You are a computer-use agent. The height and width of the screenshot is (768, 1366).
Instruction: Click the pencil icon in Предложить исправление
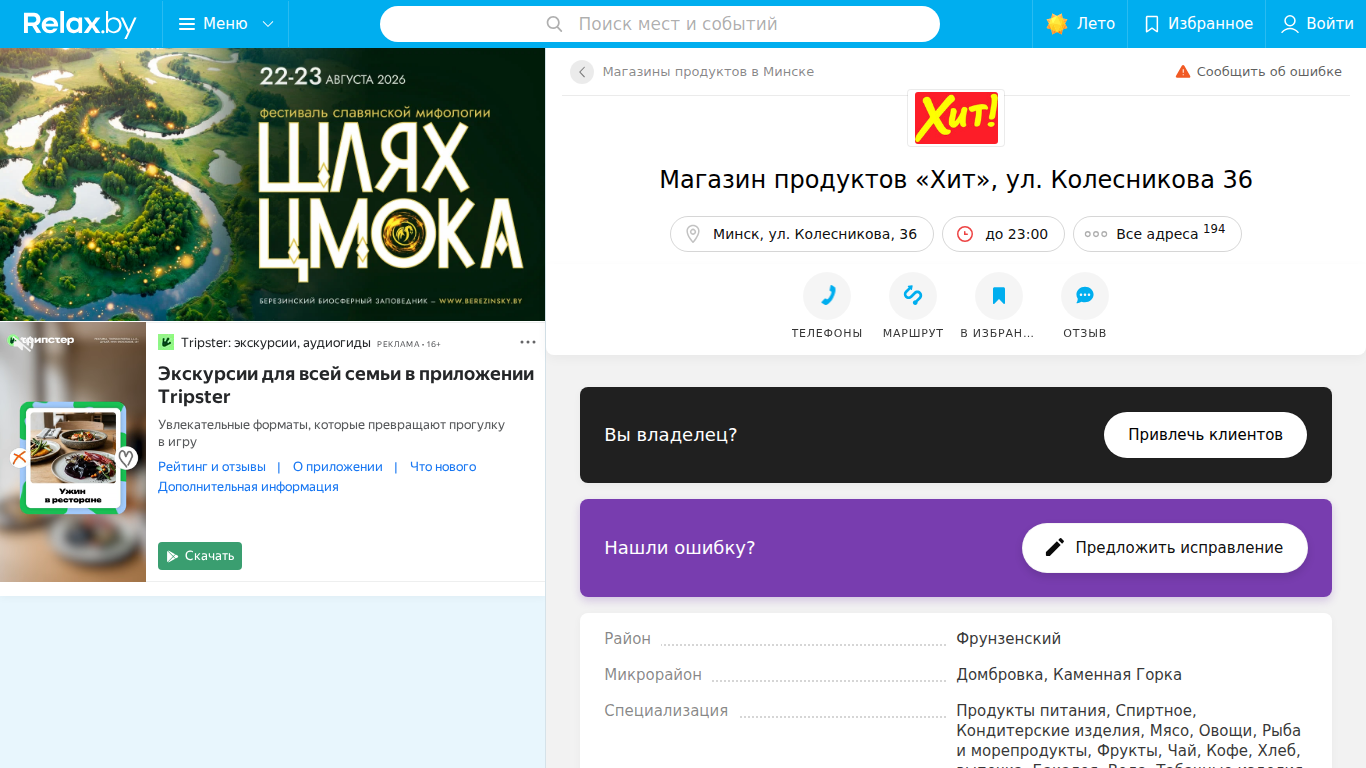pos(1055,548)
